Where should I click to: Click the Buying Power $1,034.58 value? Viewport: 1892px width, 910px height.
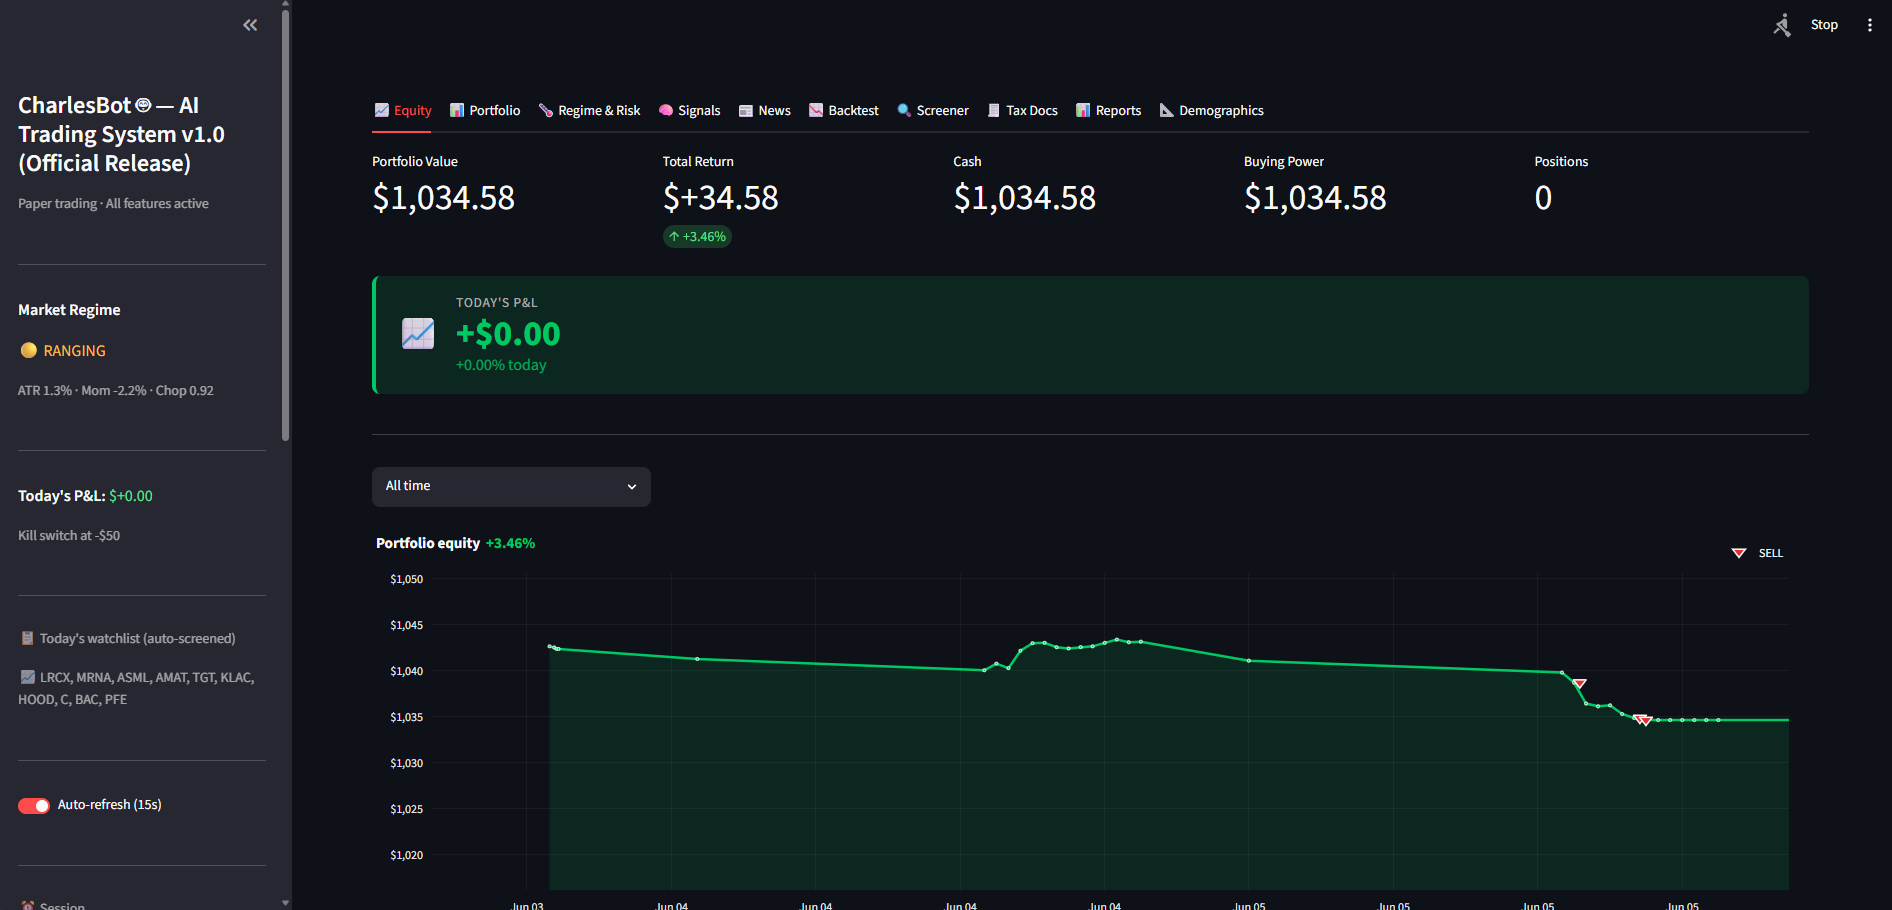coord(1315,198)
